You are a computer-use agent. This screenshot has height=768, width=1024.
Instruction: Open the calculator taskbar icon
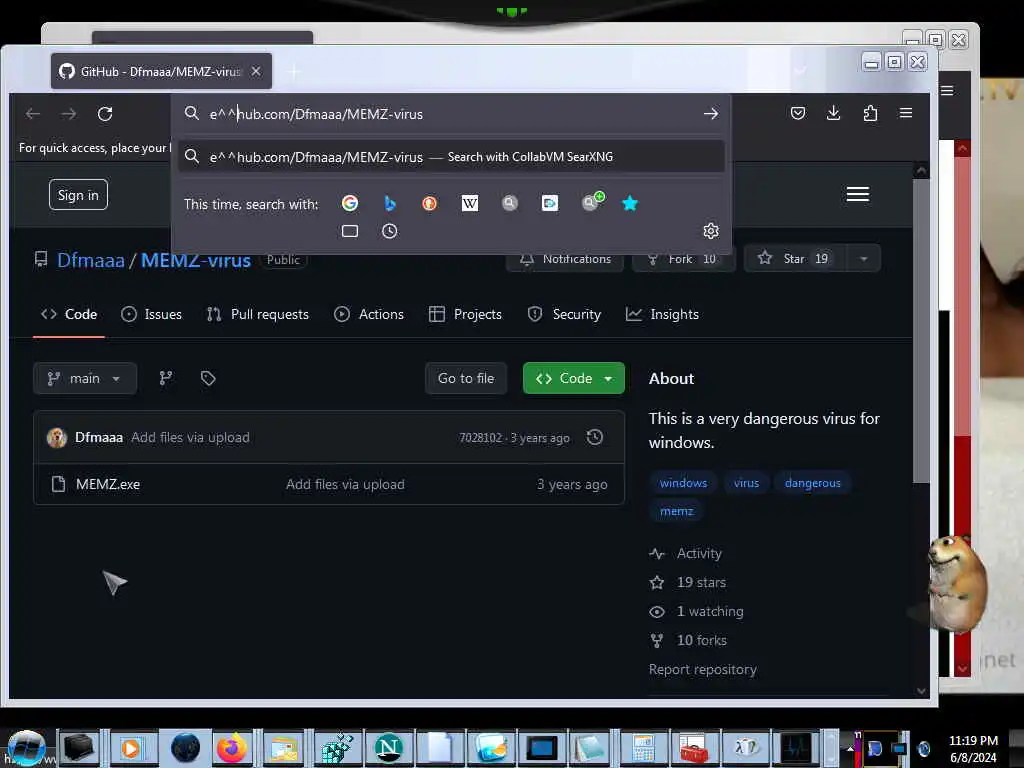pyautogui.click(x=643, y=748)
